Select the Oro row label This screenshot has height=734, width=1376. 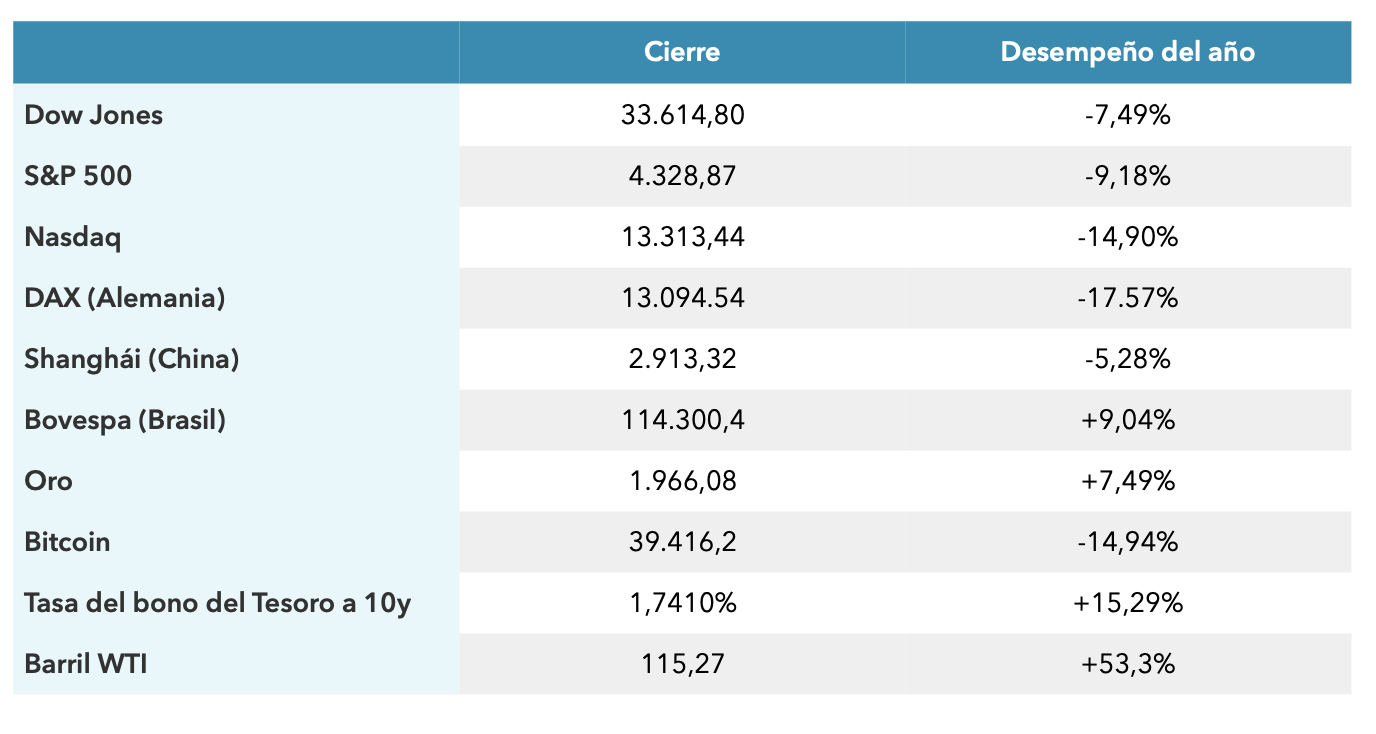coord(48,481)
